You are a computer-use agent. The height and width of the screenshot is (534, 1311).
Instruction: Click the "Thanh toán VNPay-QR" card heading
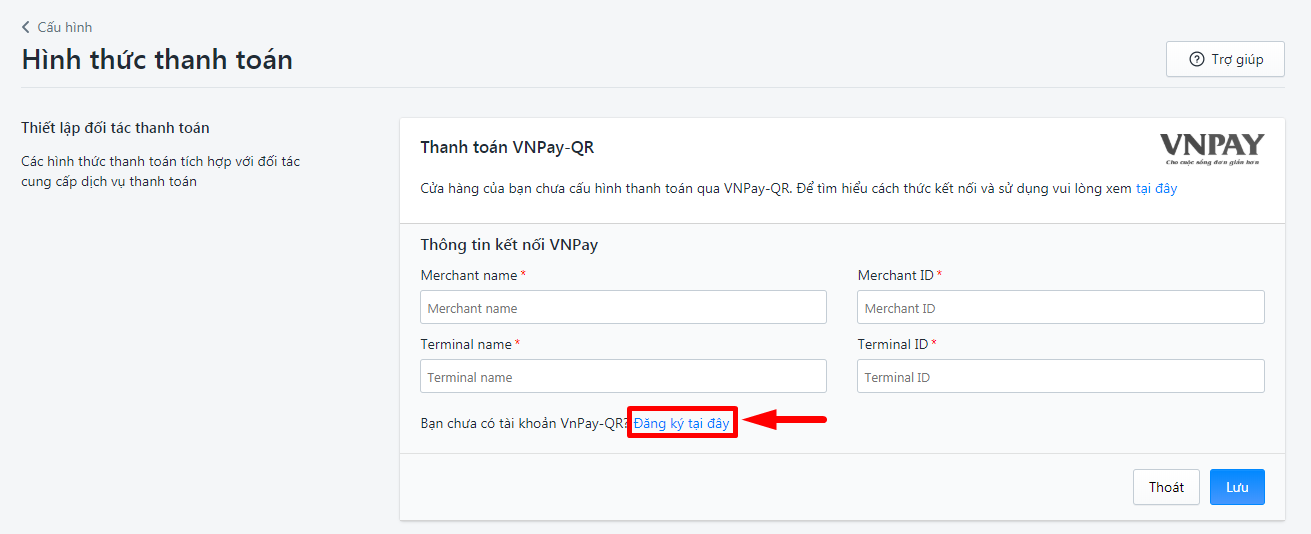click(x=507, y=148)
